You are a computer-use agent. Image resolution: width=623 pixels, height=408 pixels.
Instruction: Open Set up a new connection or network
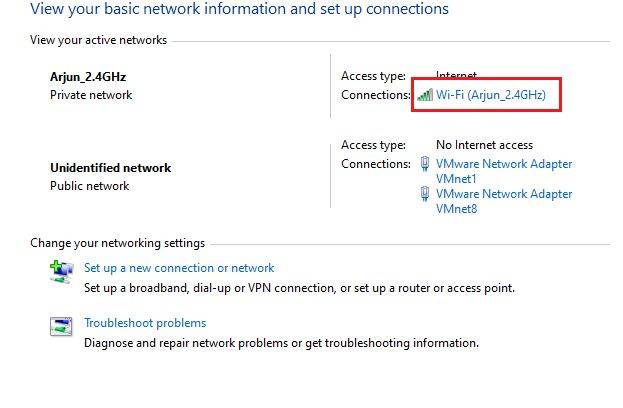[x=179, y=268]
